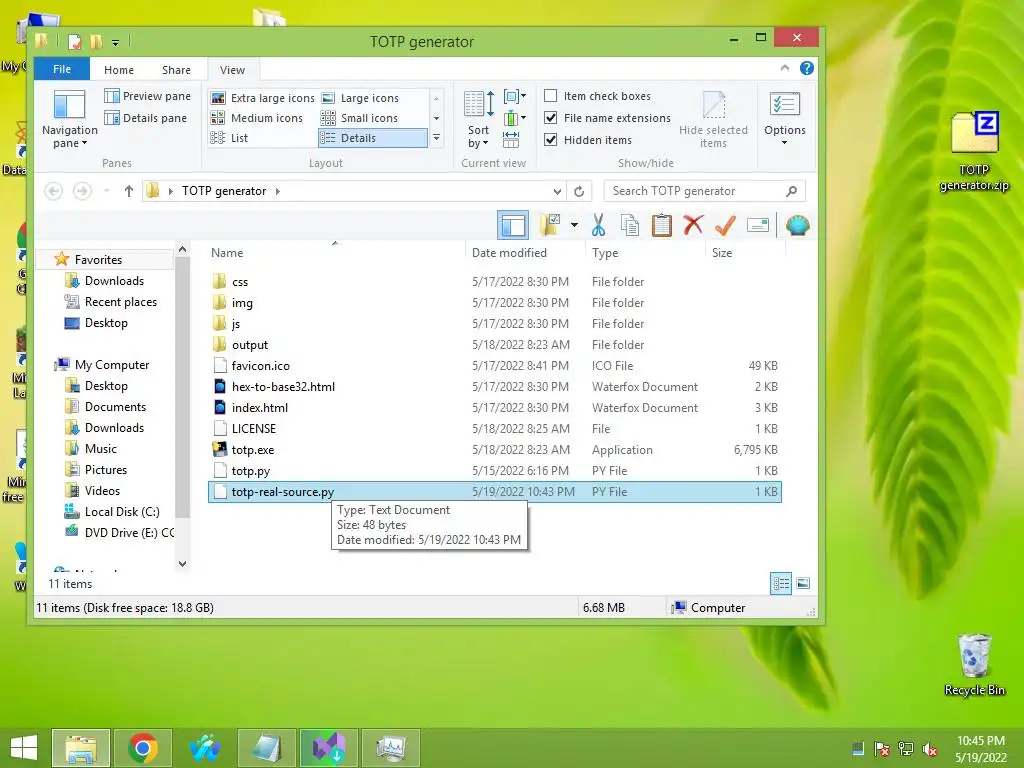
Task: Open the Recycle Bin desktop icon
Action: tap(974, 664)
